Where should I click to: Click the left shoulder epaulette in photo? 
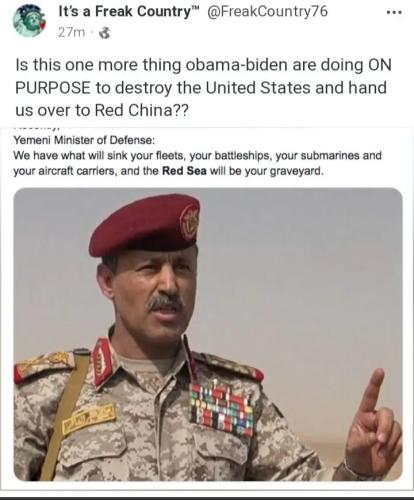click(44, 367)
